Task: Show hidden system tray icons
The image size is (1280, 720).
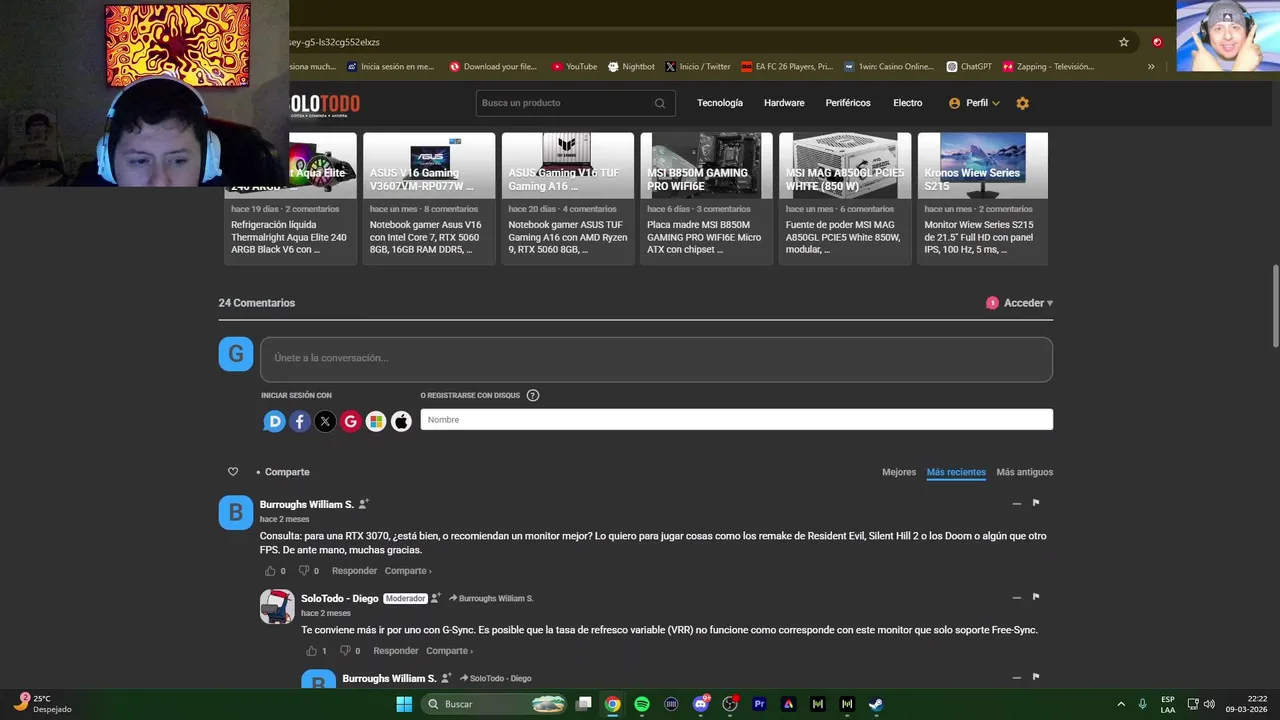Action: click(x=1121, y=704)
